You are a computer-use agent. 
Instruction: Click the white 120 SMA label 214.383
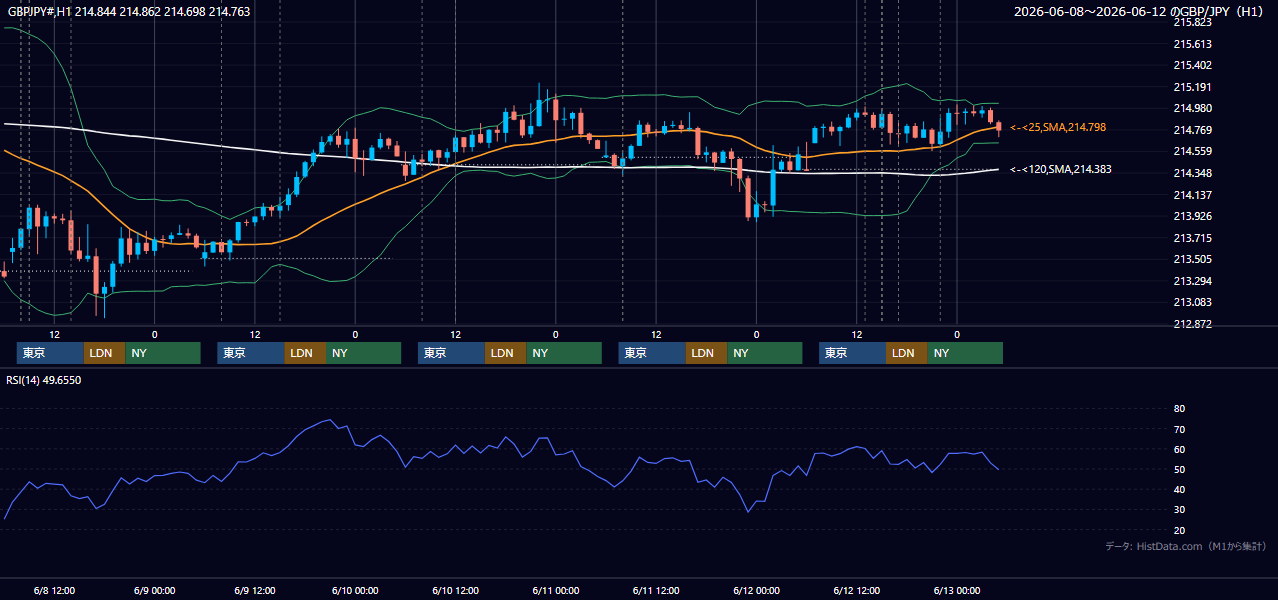click(1061, 169)
